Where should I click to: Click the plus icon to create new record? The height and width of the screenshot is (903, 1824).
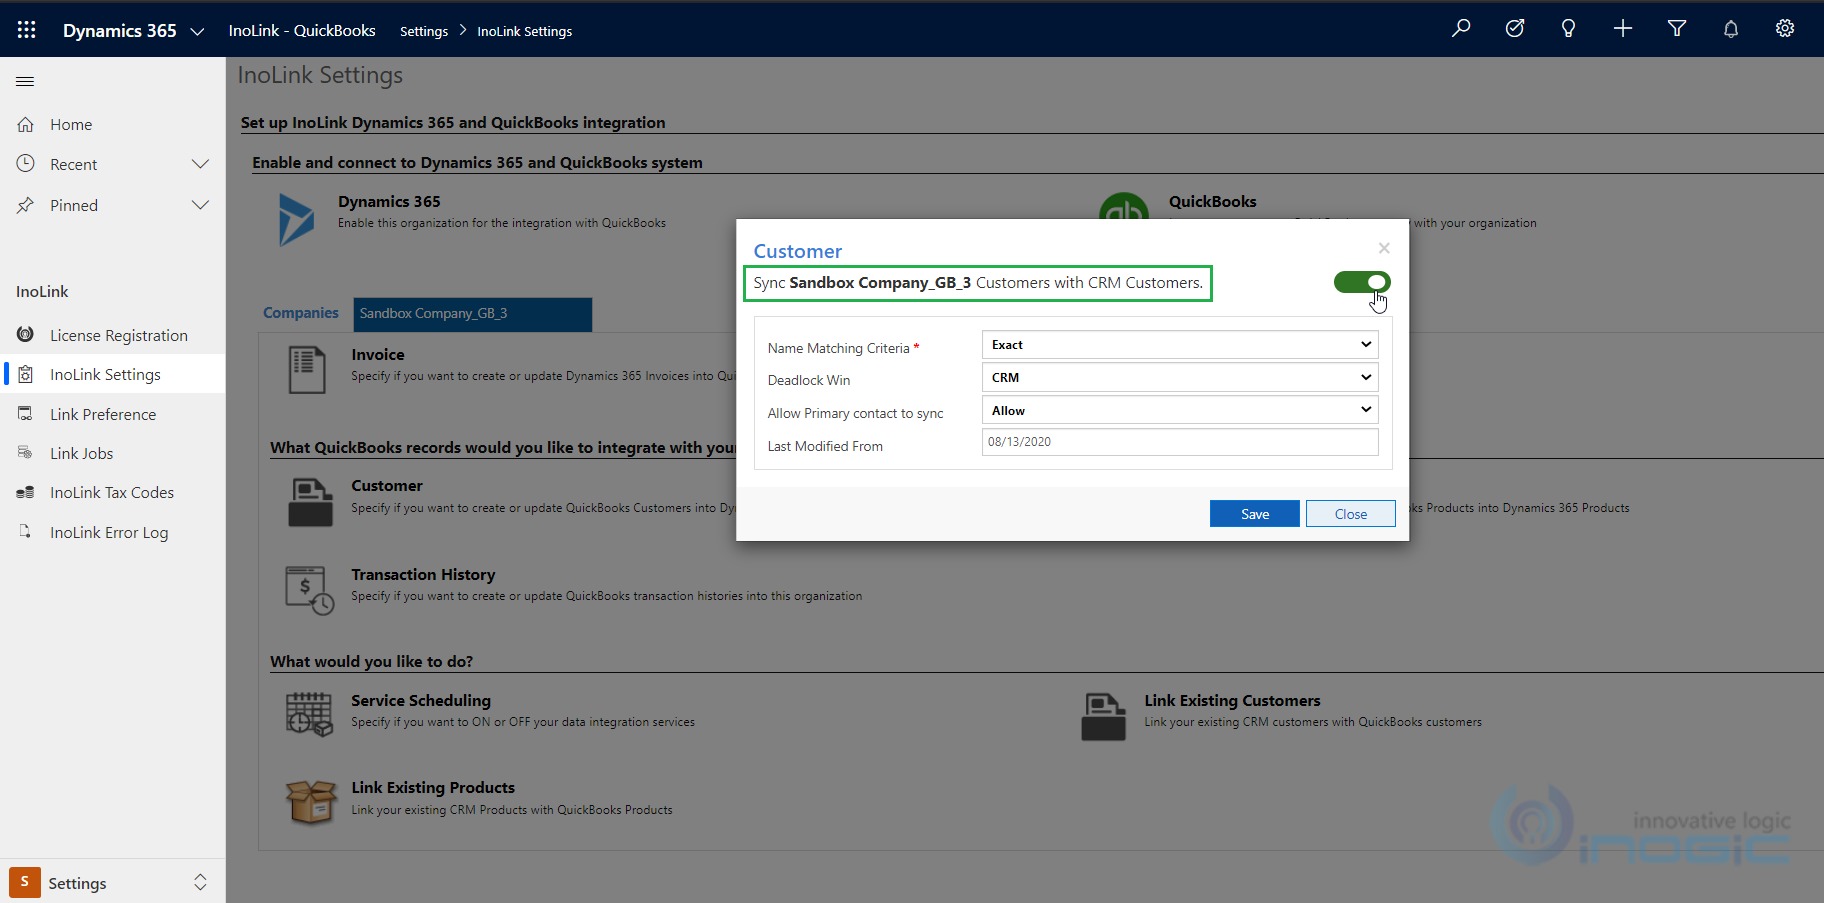1623,29
